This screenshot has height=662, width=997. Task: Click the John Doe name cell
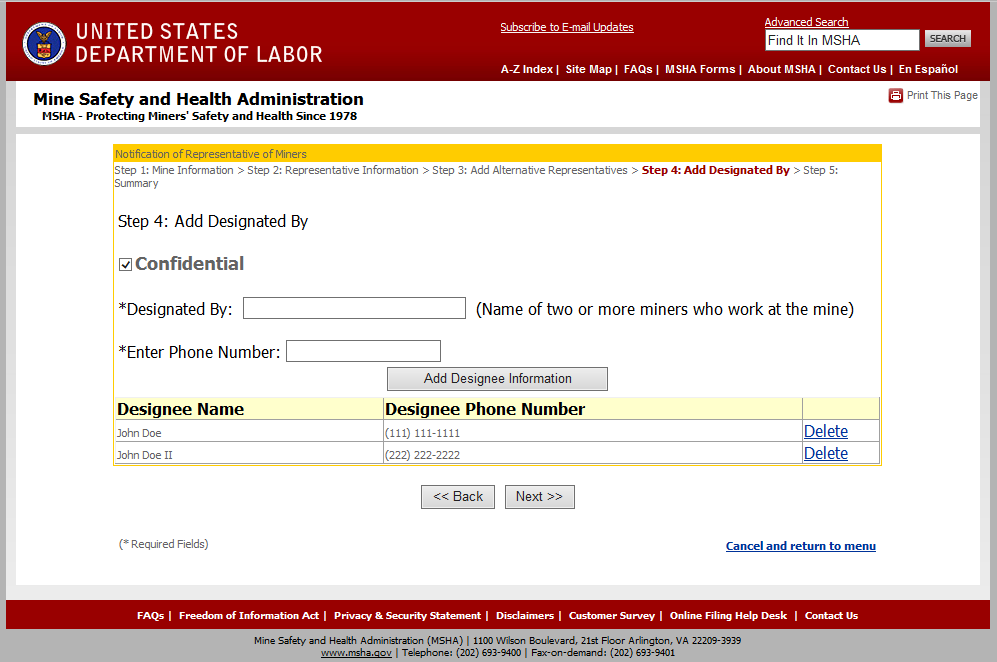249,432
